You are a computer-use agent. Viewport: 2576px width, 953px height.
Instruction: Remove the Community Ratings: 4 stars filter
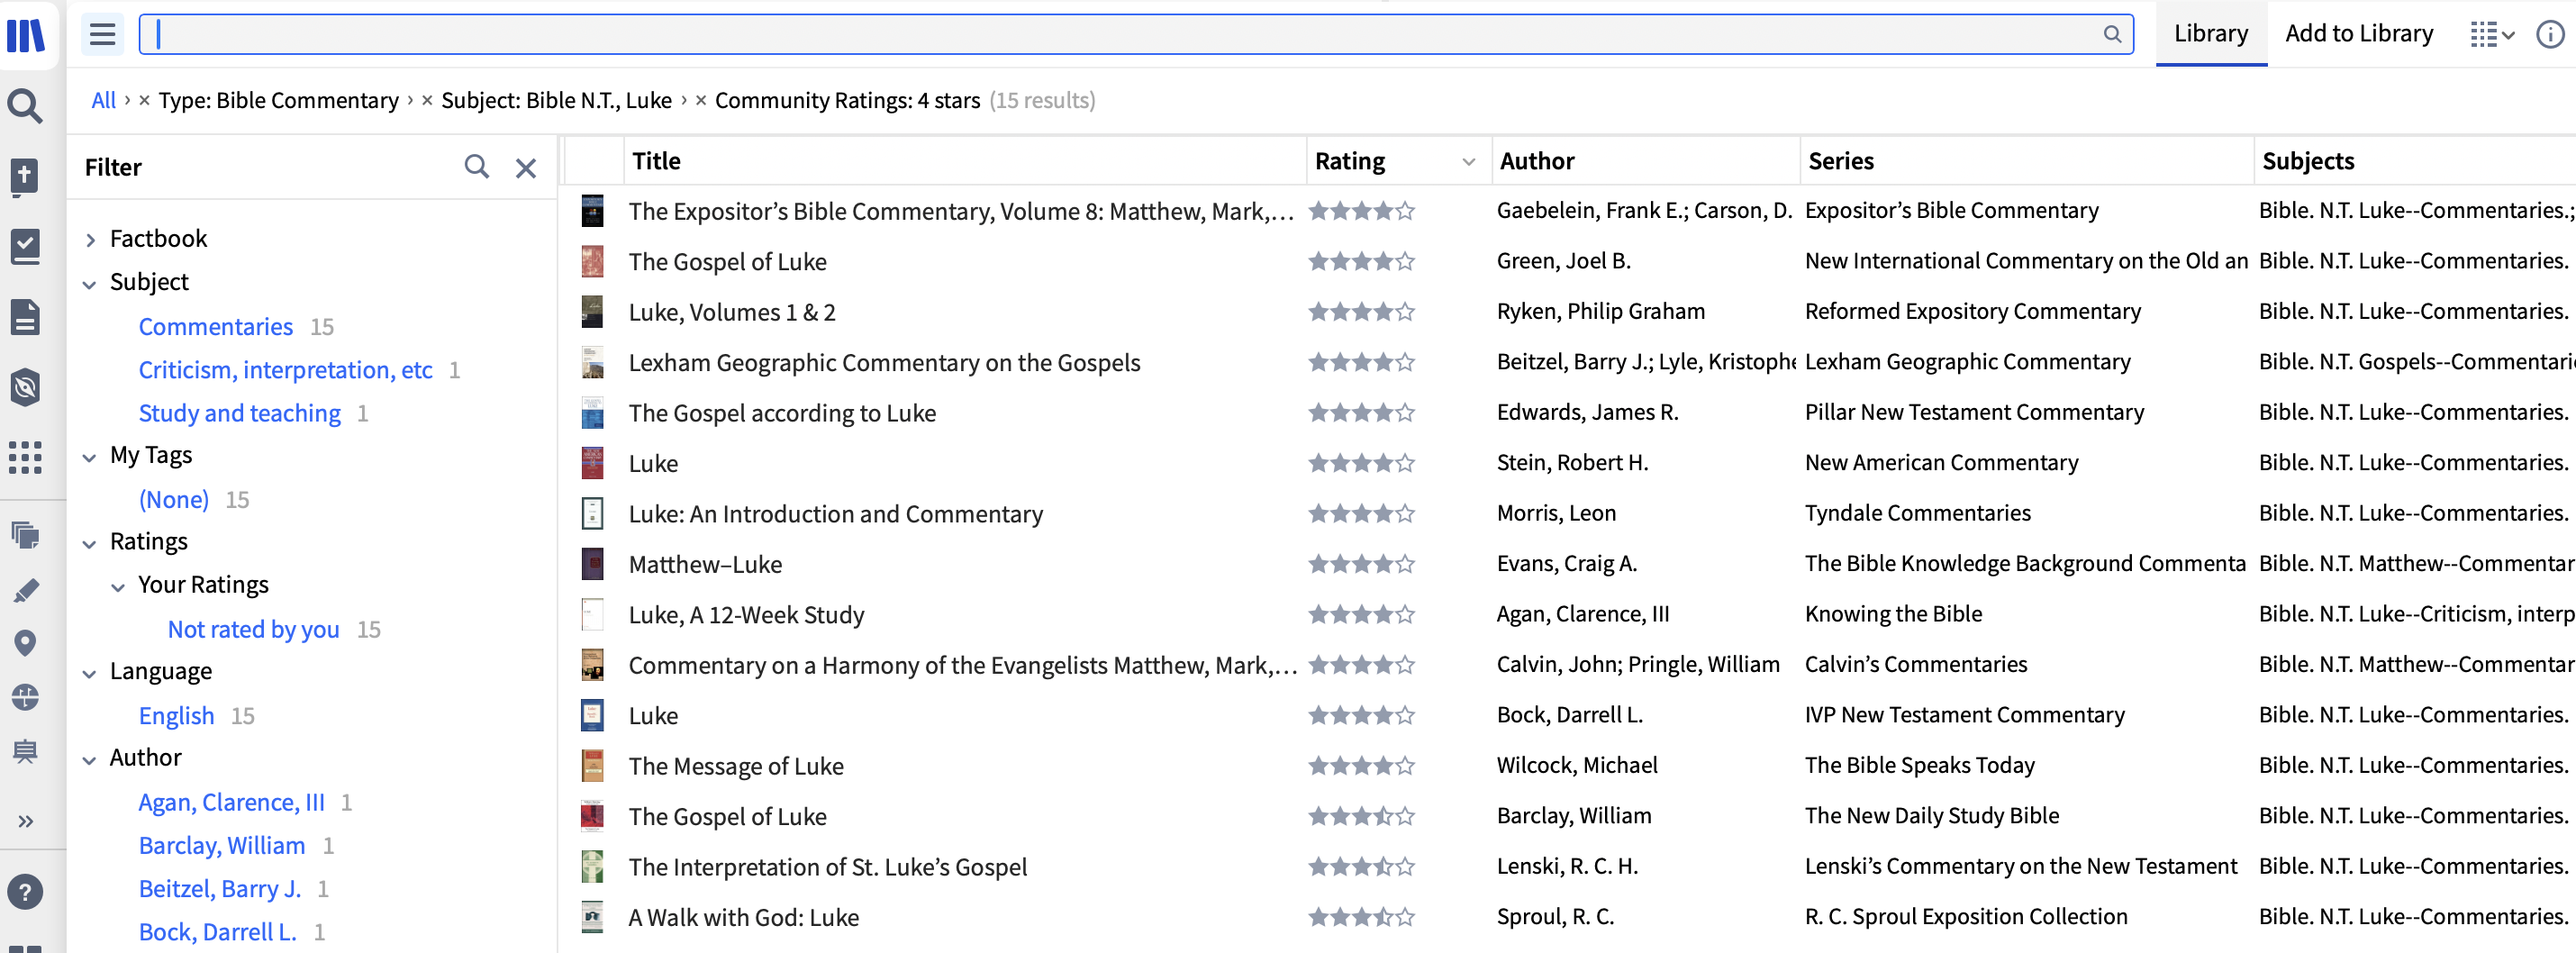(x=701, y=100)
